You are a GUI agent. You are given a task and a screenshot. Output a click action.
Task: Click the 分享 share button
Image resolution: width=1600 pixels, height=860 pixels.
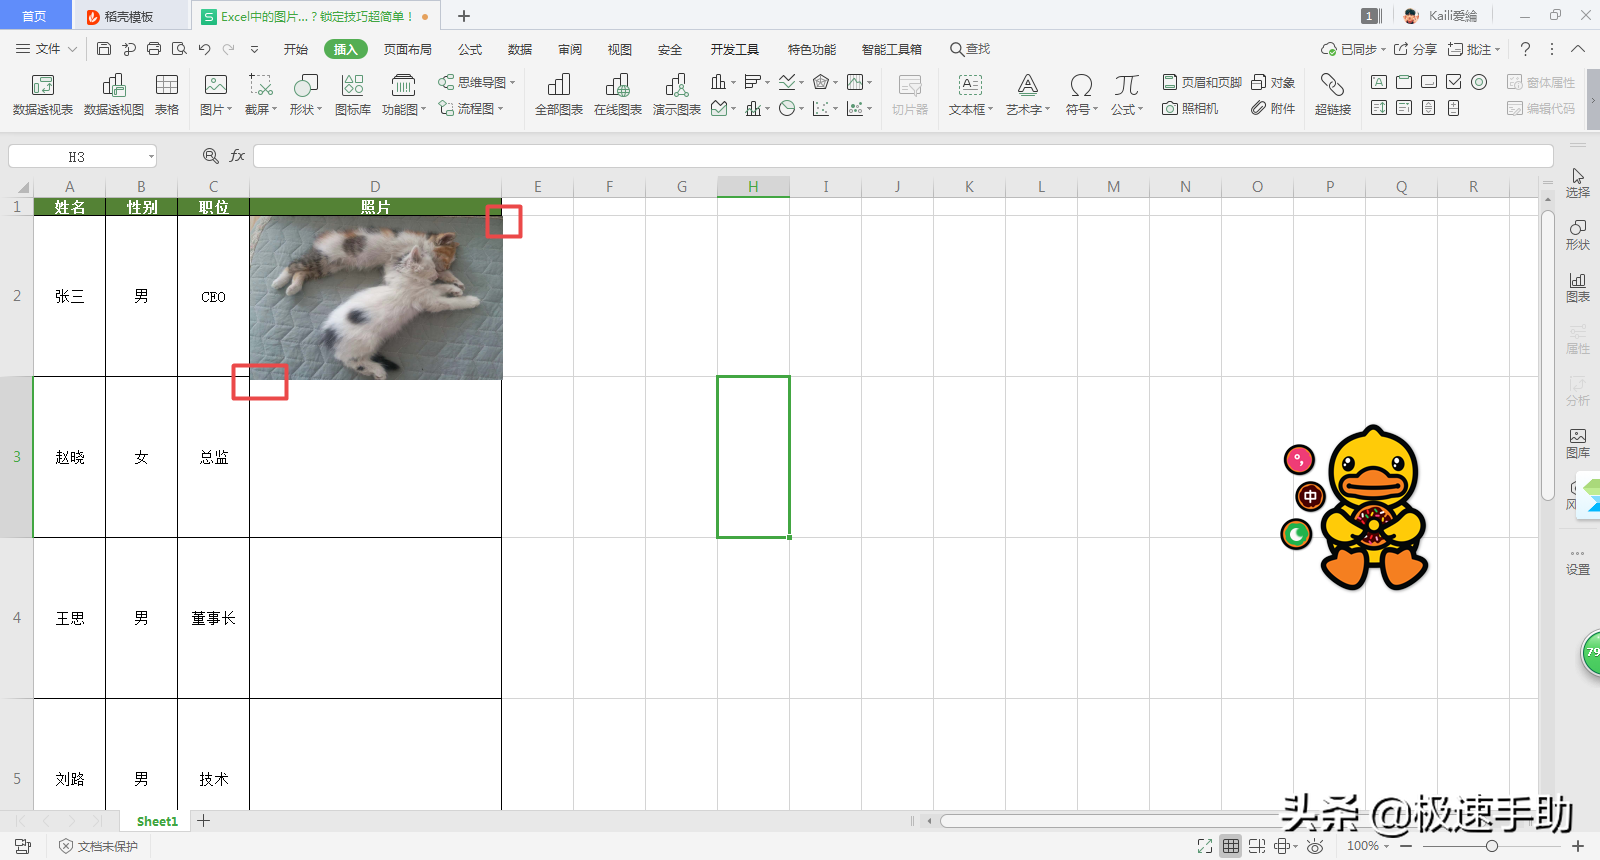tap(1416, 49)
